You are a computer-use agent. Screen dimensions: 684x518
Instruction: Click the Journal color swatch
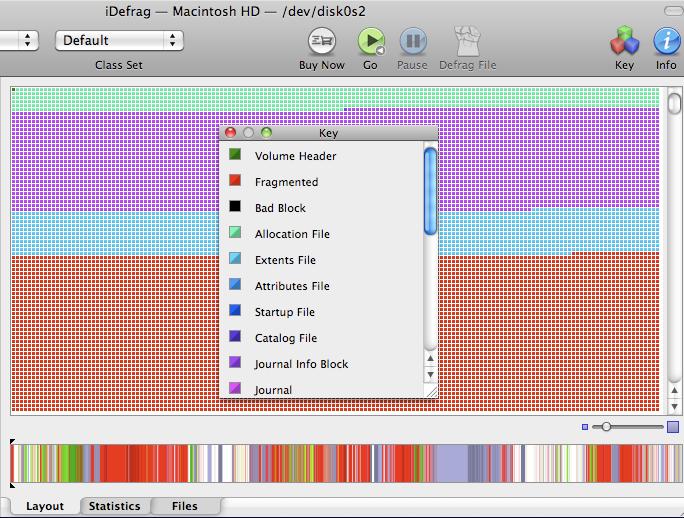coord(235,388)
